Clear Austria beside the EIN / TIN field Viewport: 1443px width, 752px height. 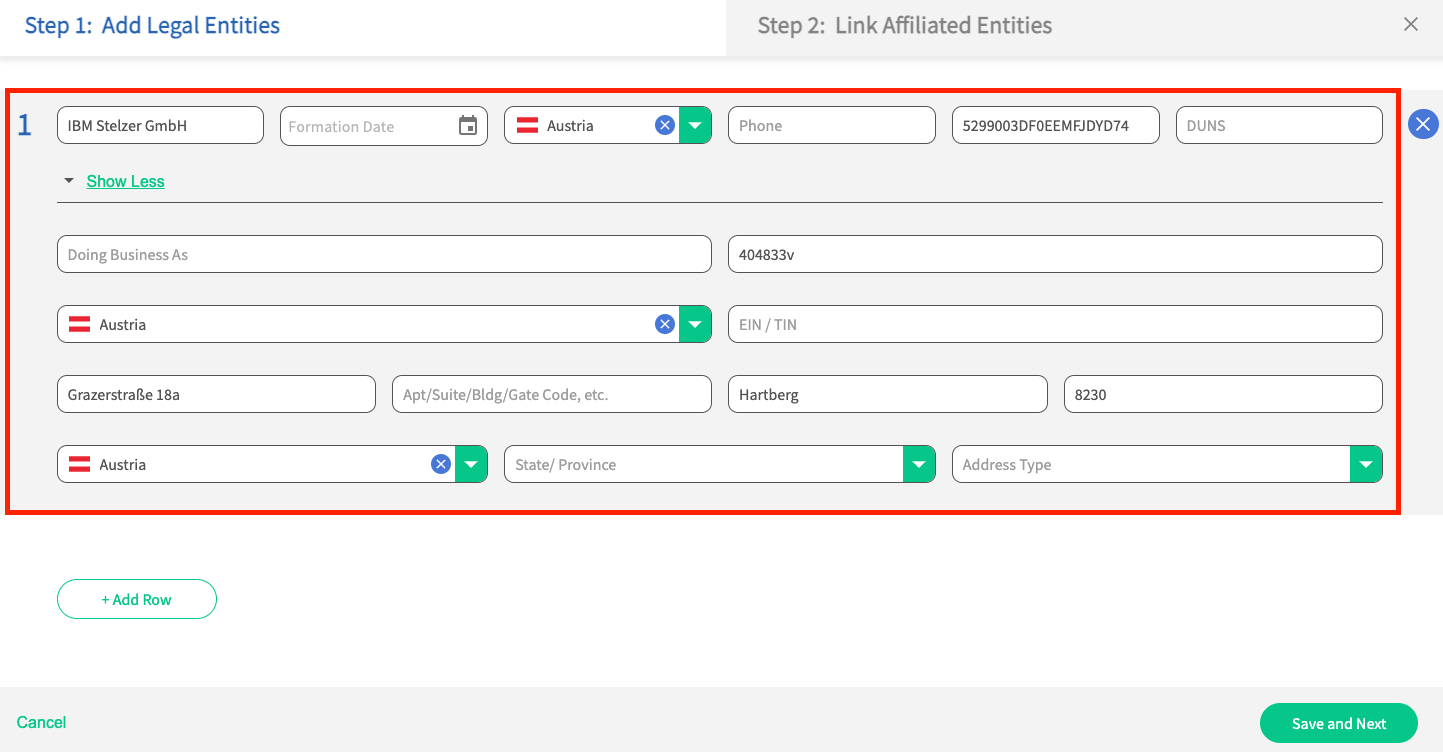(665, 324)
